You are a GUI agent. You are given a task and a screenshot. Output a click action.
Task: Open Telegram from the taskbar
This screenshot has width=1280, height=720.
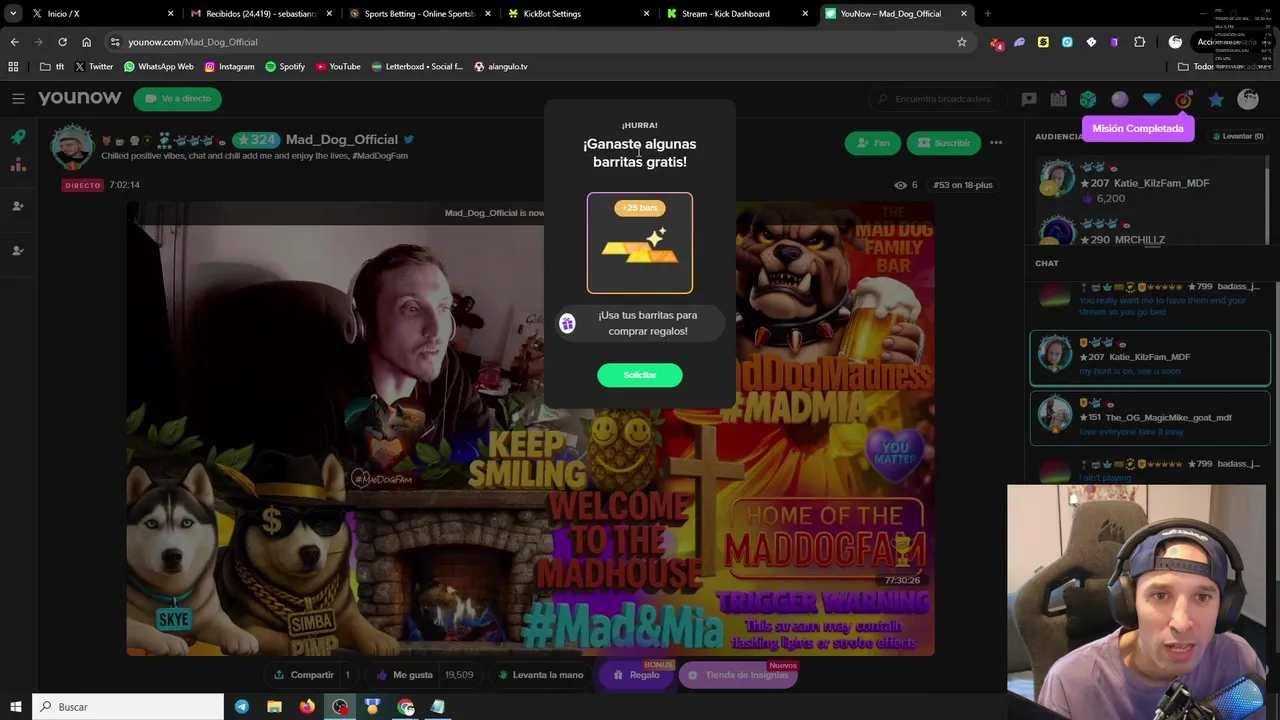pyautogui.click(x=242, y=707)
